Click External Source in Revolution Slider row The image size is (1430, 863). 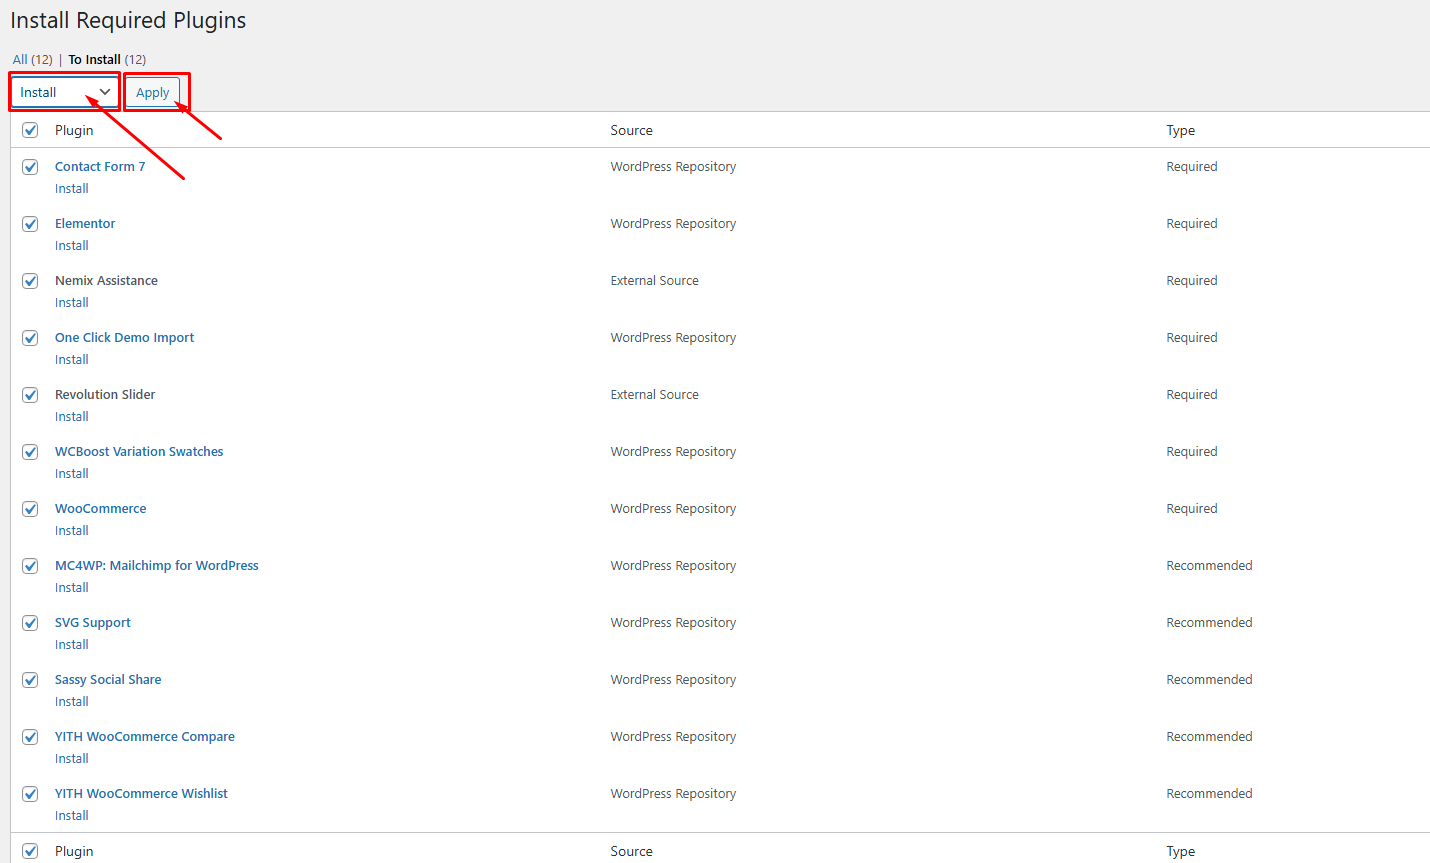(x=655, y=395)
